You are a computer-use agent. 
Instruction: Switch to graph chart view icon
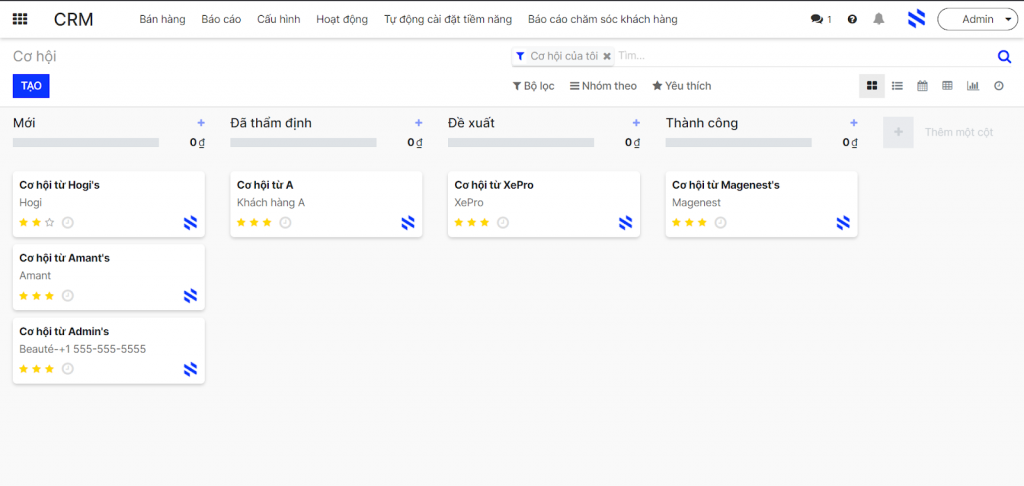pyautogui.click(x=973, y=86)
